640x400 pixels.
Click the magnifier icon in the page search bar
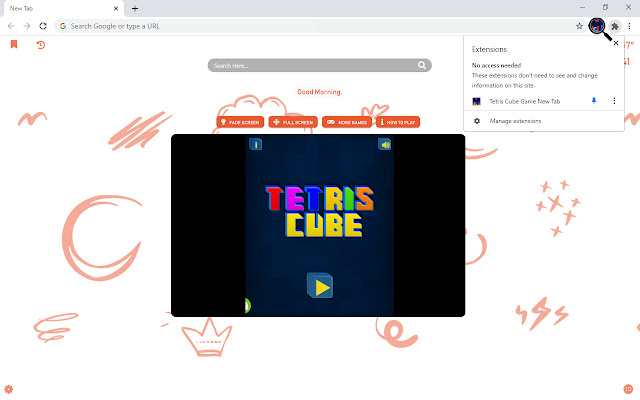(x=422, y=65)
